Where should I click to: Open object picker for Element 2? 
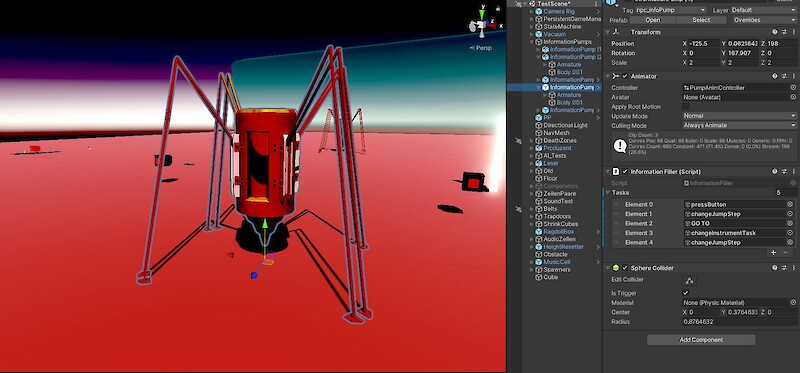pyautogui.click(x=790, y=223)
